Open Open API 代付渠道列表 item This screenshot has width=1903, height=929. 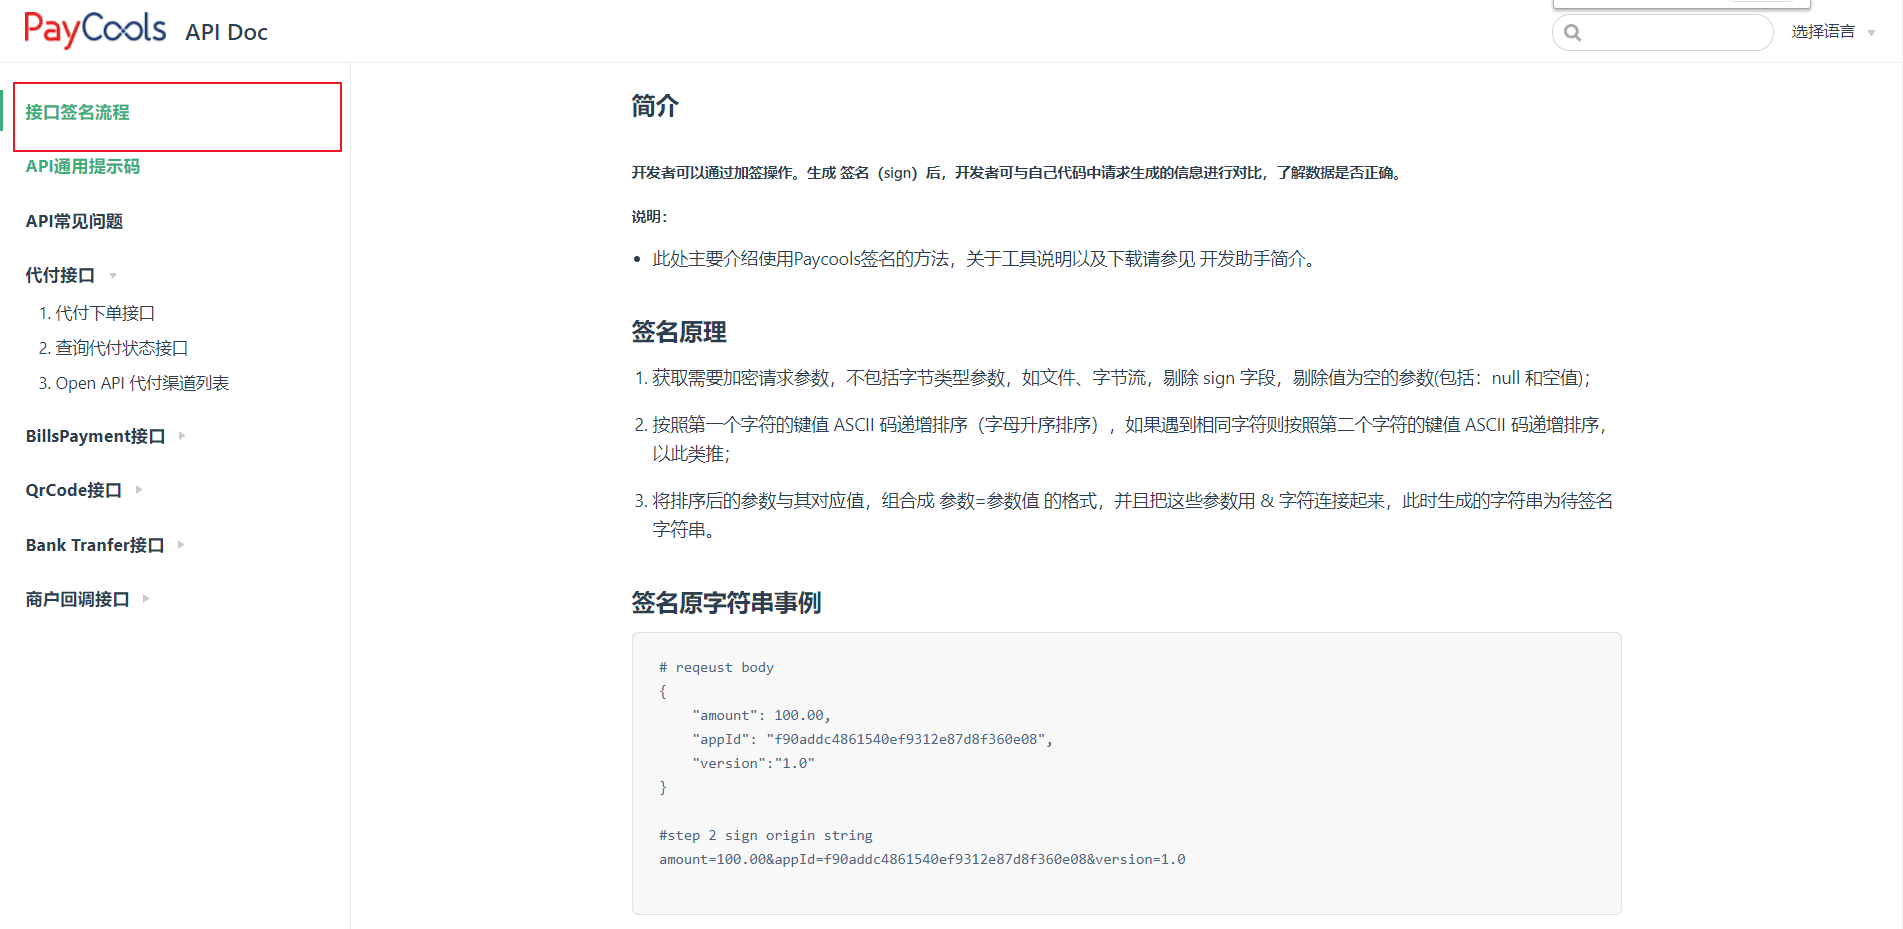click(134, 383)
